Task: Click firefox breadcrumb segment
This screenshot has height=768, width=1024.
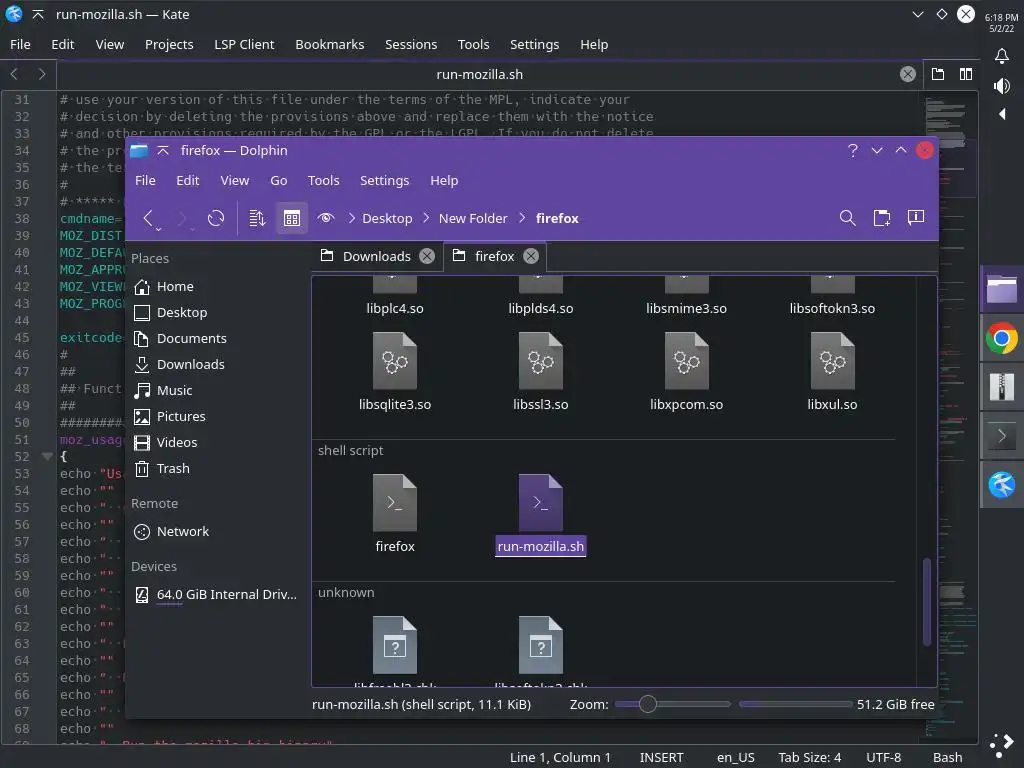Action: coord(557,218)
